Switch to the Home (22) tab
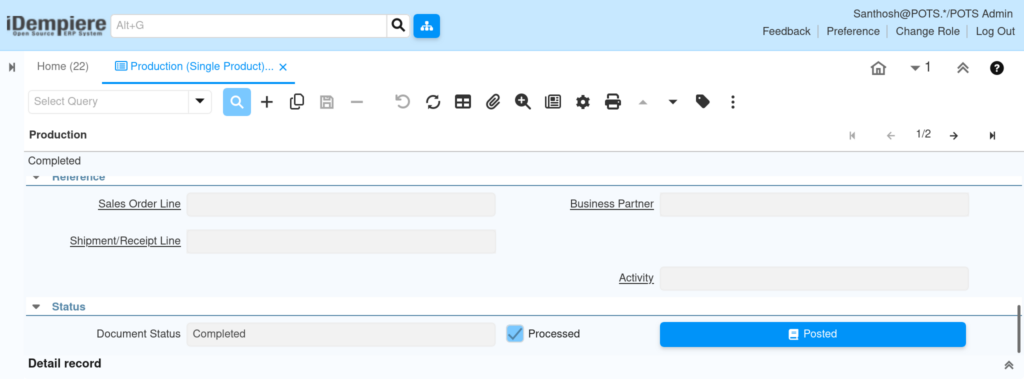The image size is (1024, 379). tap(63, 67)
